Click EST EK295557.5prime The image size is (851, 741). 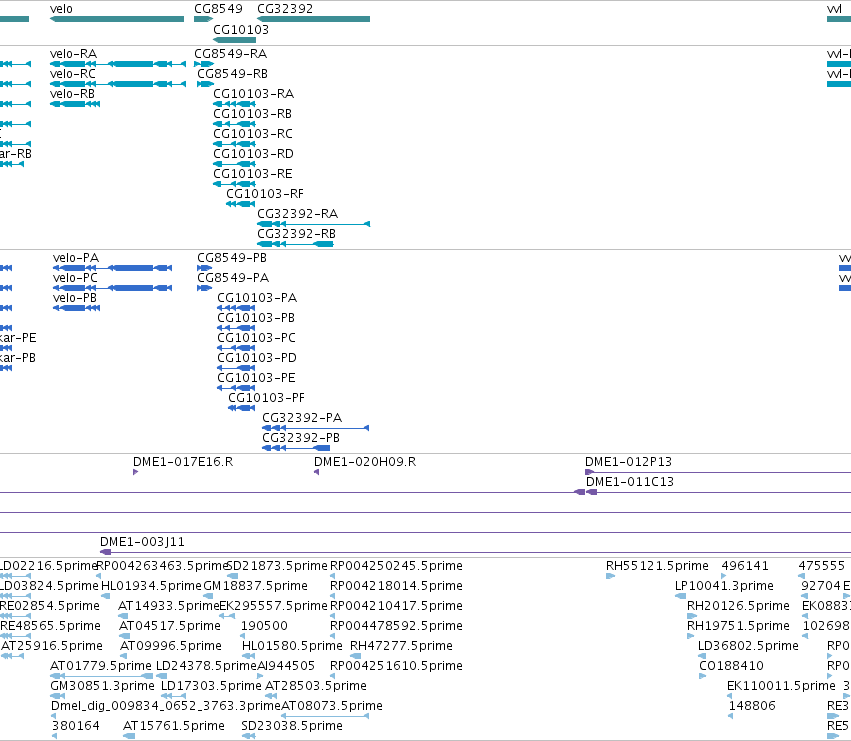(227, 616)
